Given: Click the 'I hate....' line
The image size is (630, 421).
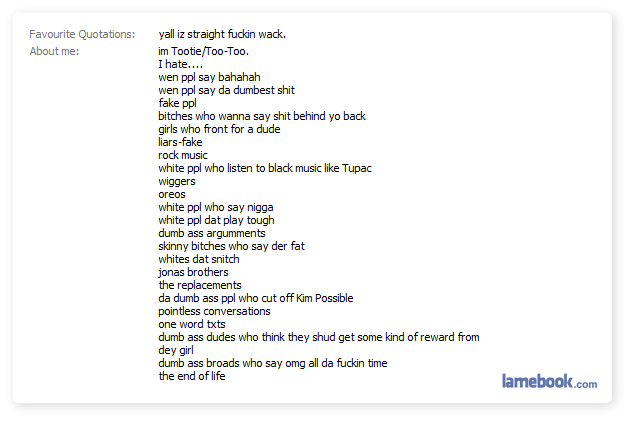Looking at the screenshot, I should [x=180, y=64].
